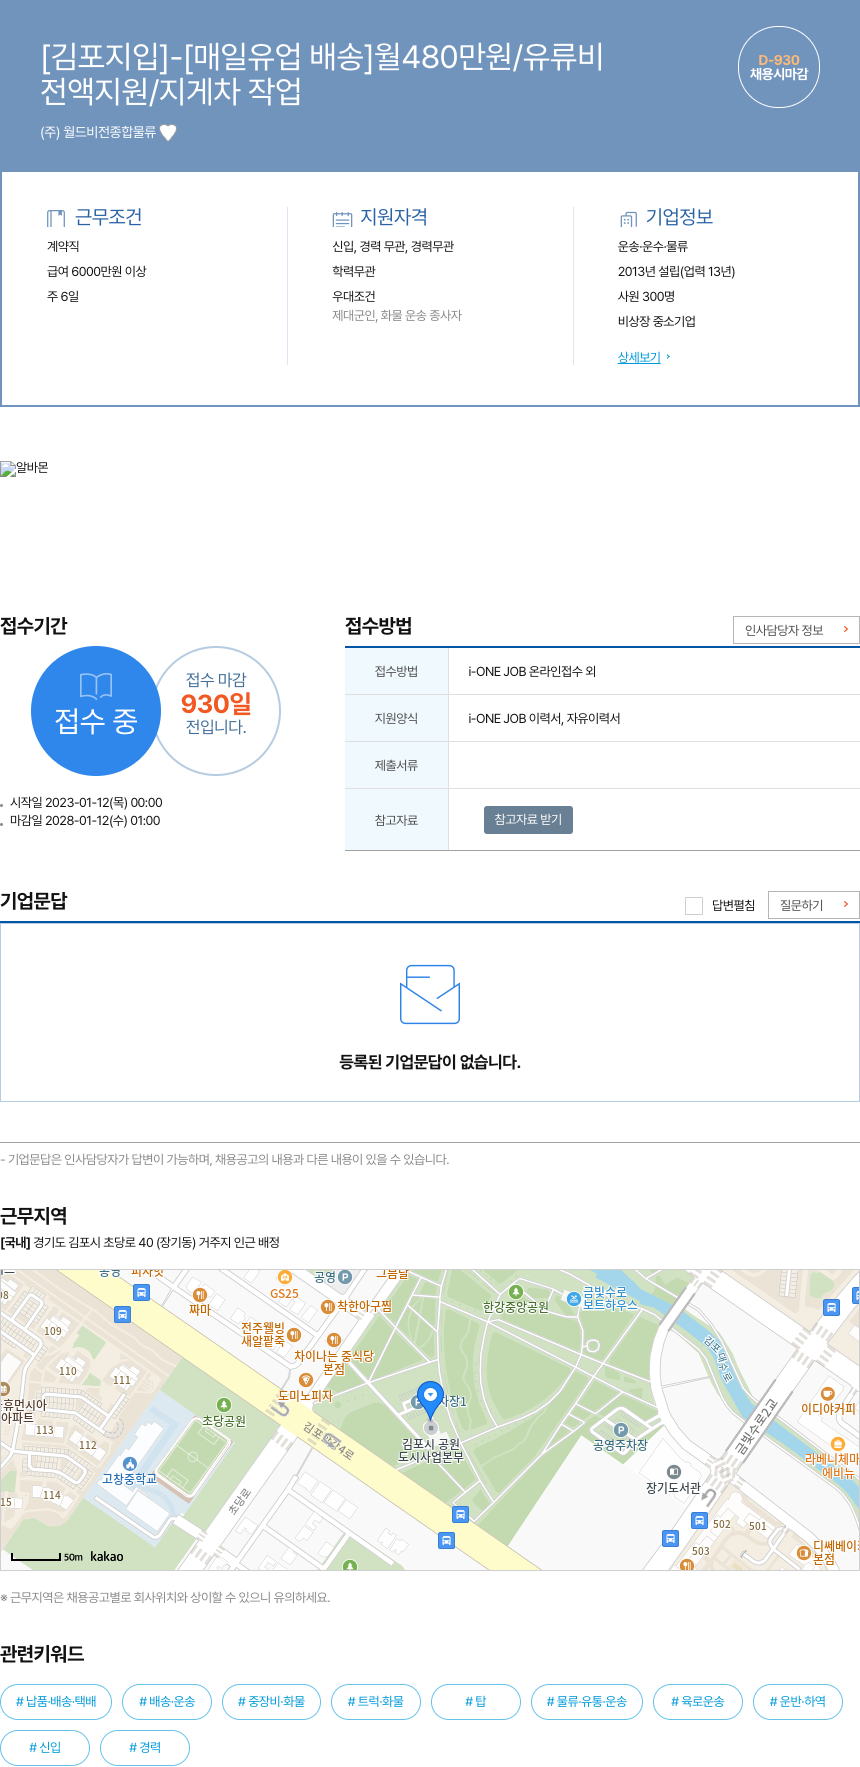Click the 접수 마감 930일 circle
Viewport: 860px width, 1767px height.
tap(216, 711)
